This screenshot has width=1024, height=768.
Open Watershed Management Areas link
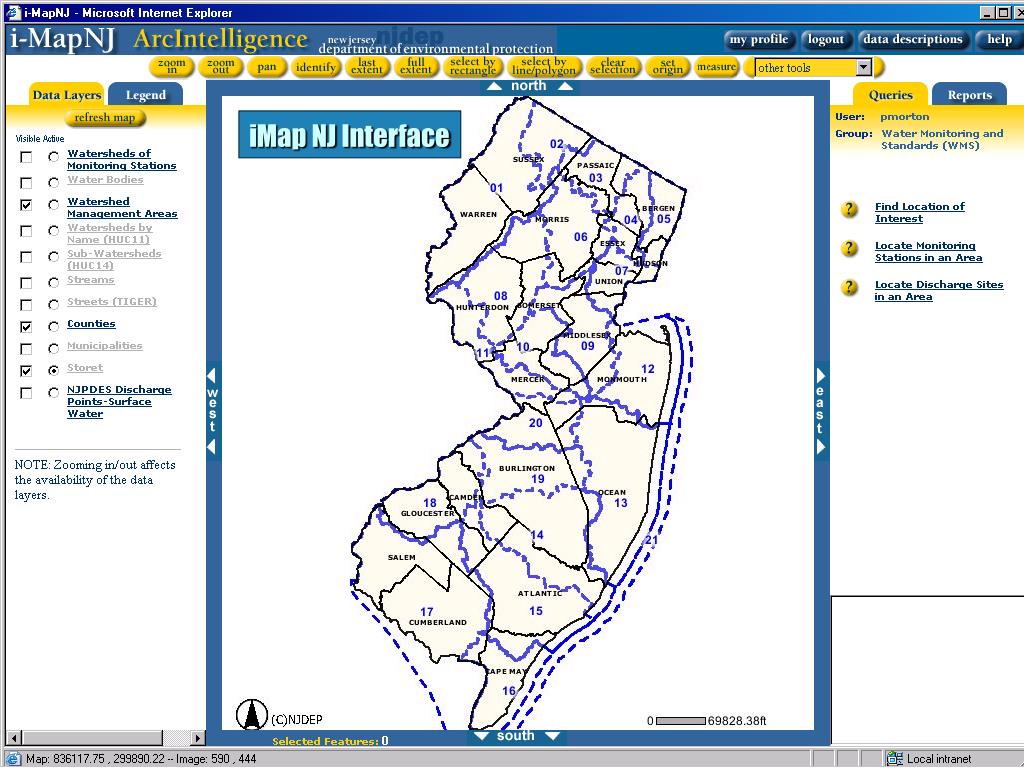122,208
